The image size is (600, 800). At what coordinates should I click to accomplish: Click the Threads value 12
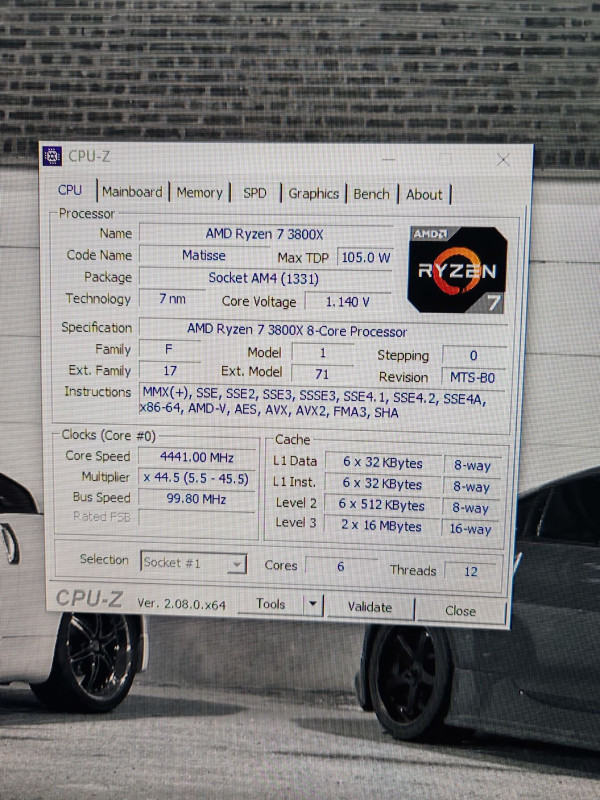(471, 571)
